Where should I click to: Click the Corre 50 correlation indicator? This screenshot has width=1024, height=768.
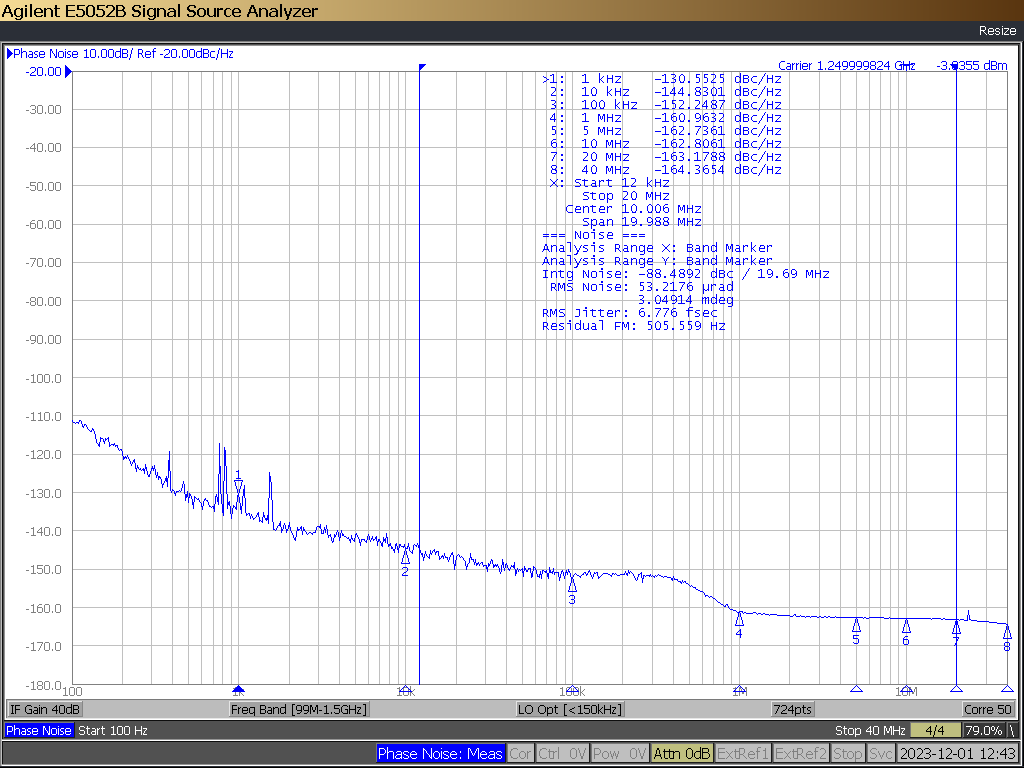click(988, 709)
